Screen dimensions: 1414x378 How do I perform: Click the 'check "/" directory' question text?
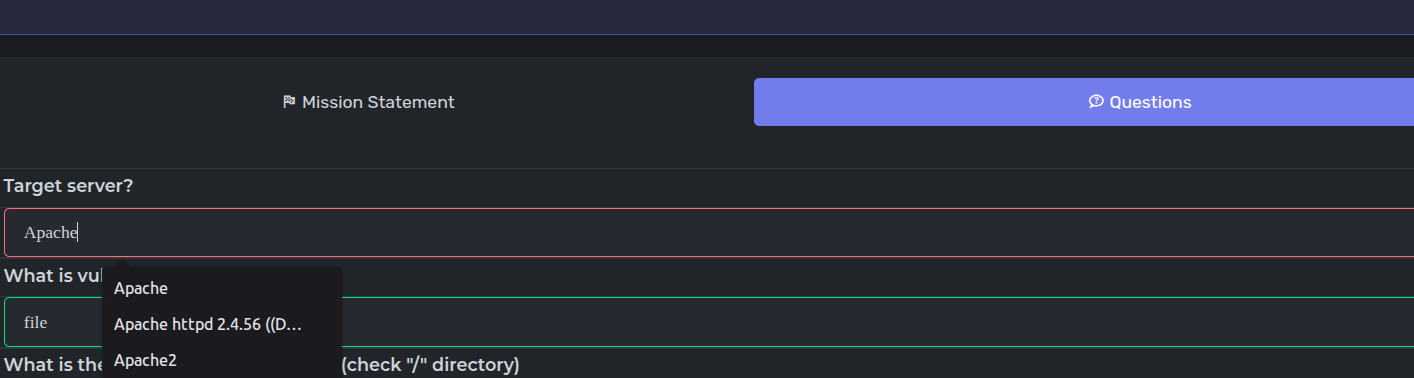tap(431, 364)
